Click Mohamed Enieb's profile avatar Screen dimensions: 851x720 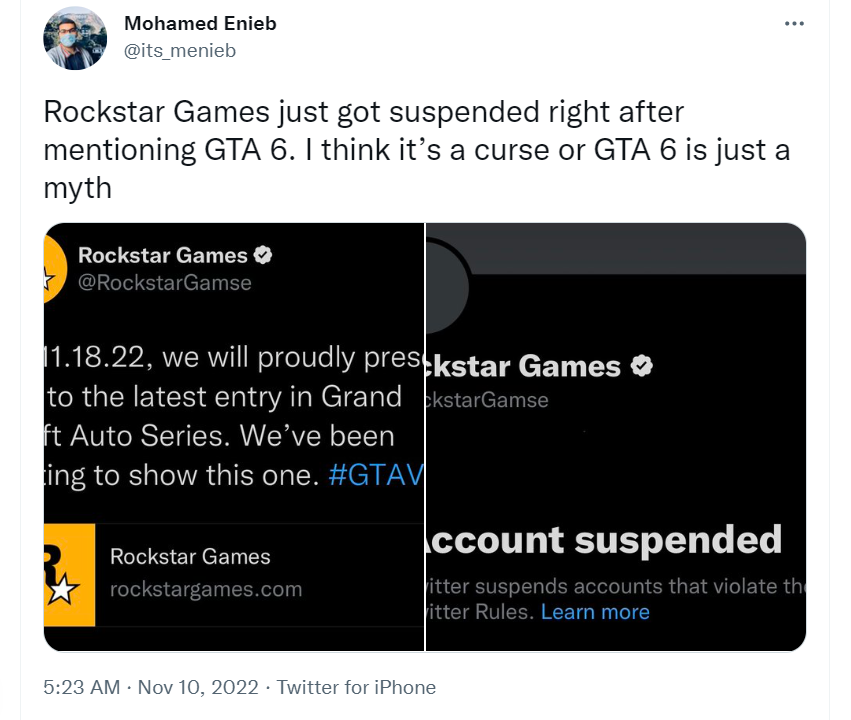point(75,38)
